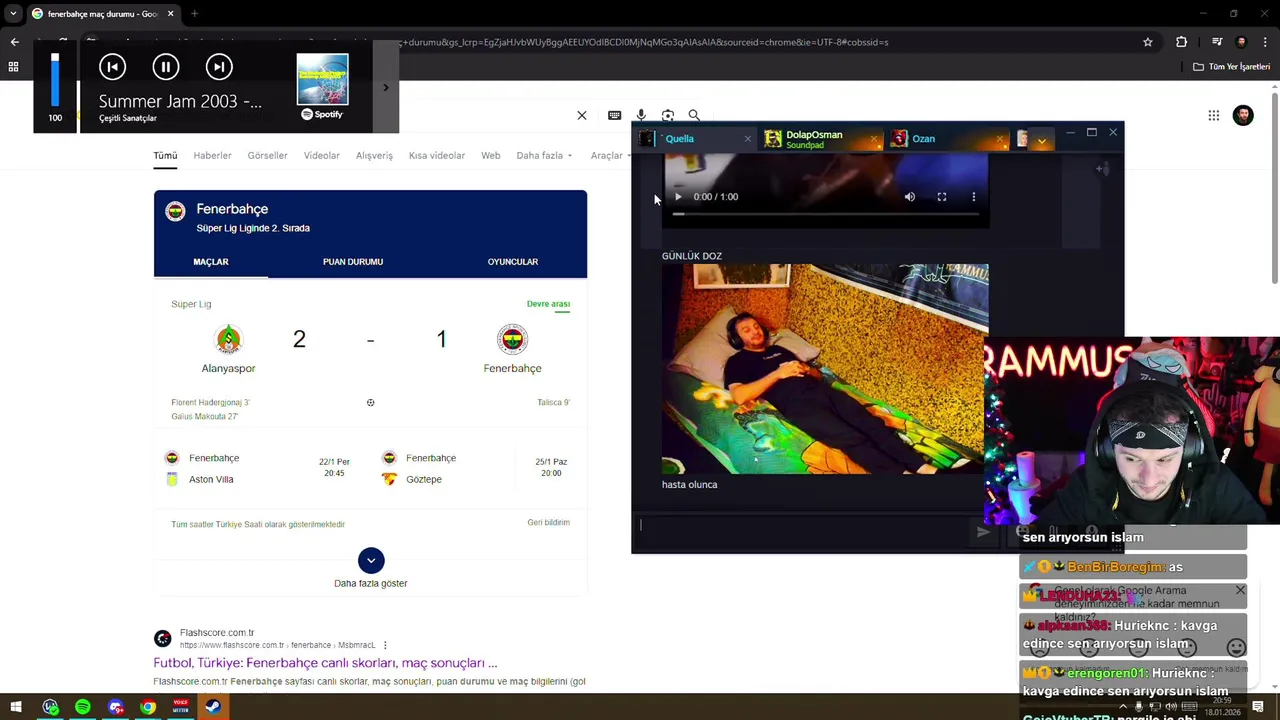Open Google Chrome from the taskbar

[x=148, y=707]
